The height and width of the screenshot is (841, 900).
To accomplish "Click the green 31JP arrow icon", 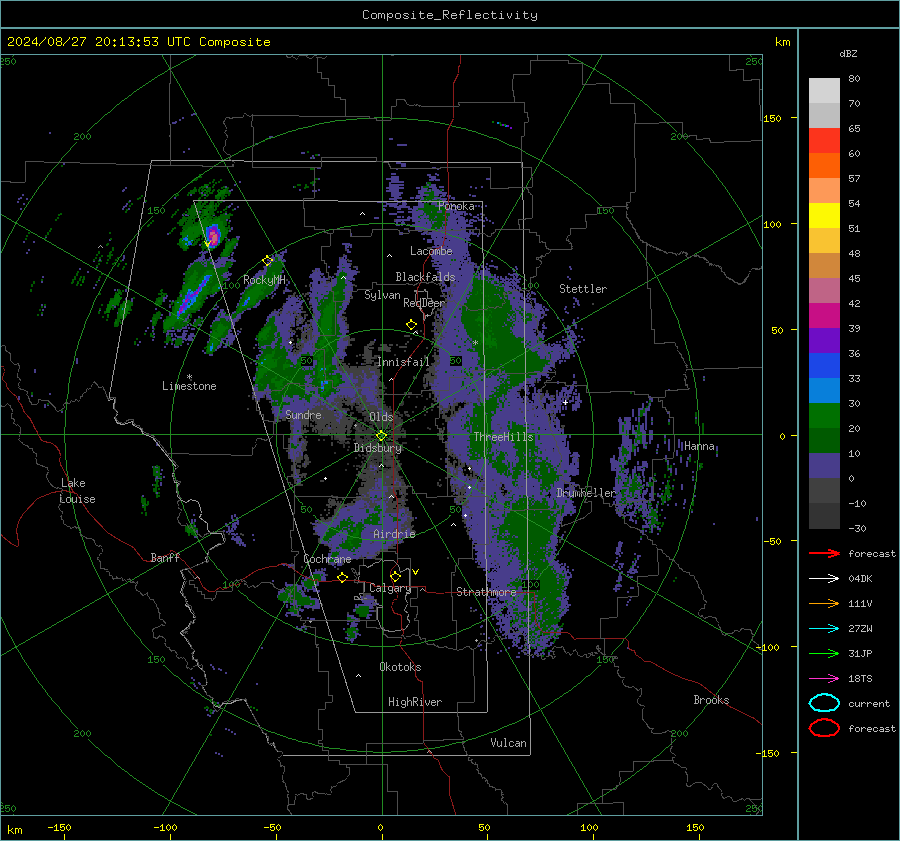I will point(824,653).
